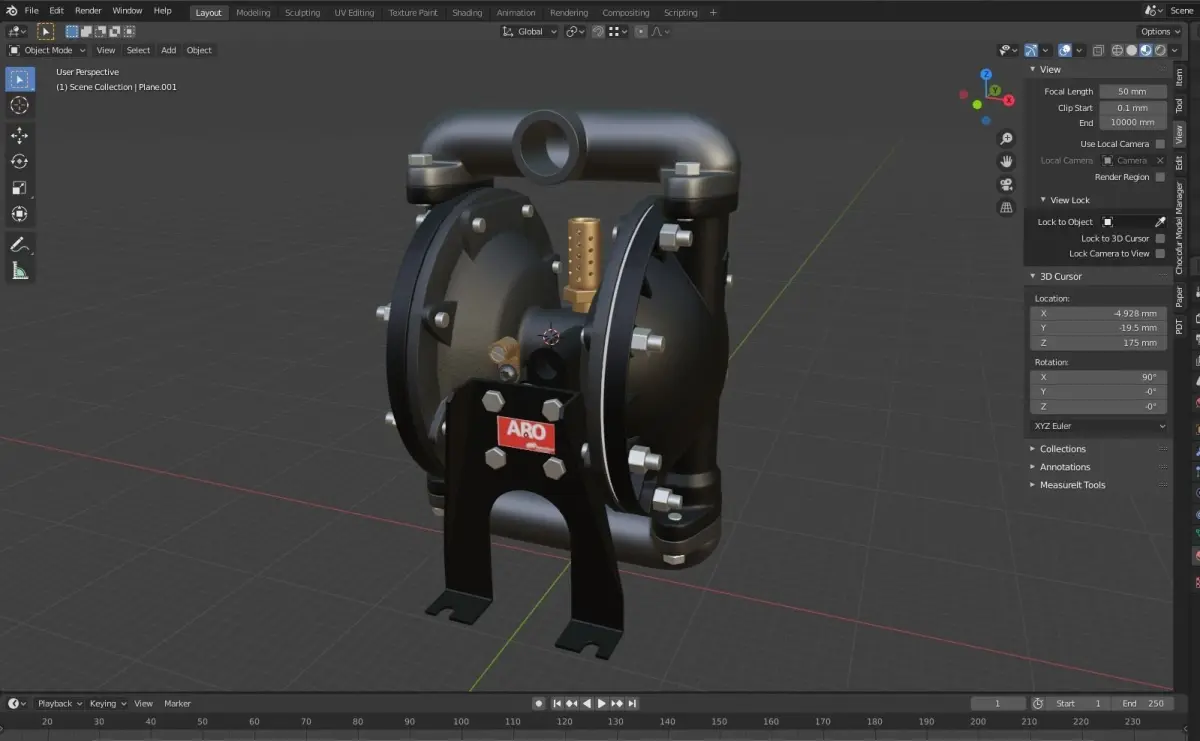Click the End frame 250 field
Viewport: 1200px width, 741px height.
(x=1142, y=703)
